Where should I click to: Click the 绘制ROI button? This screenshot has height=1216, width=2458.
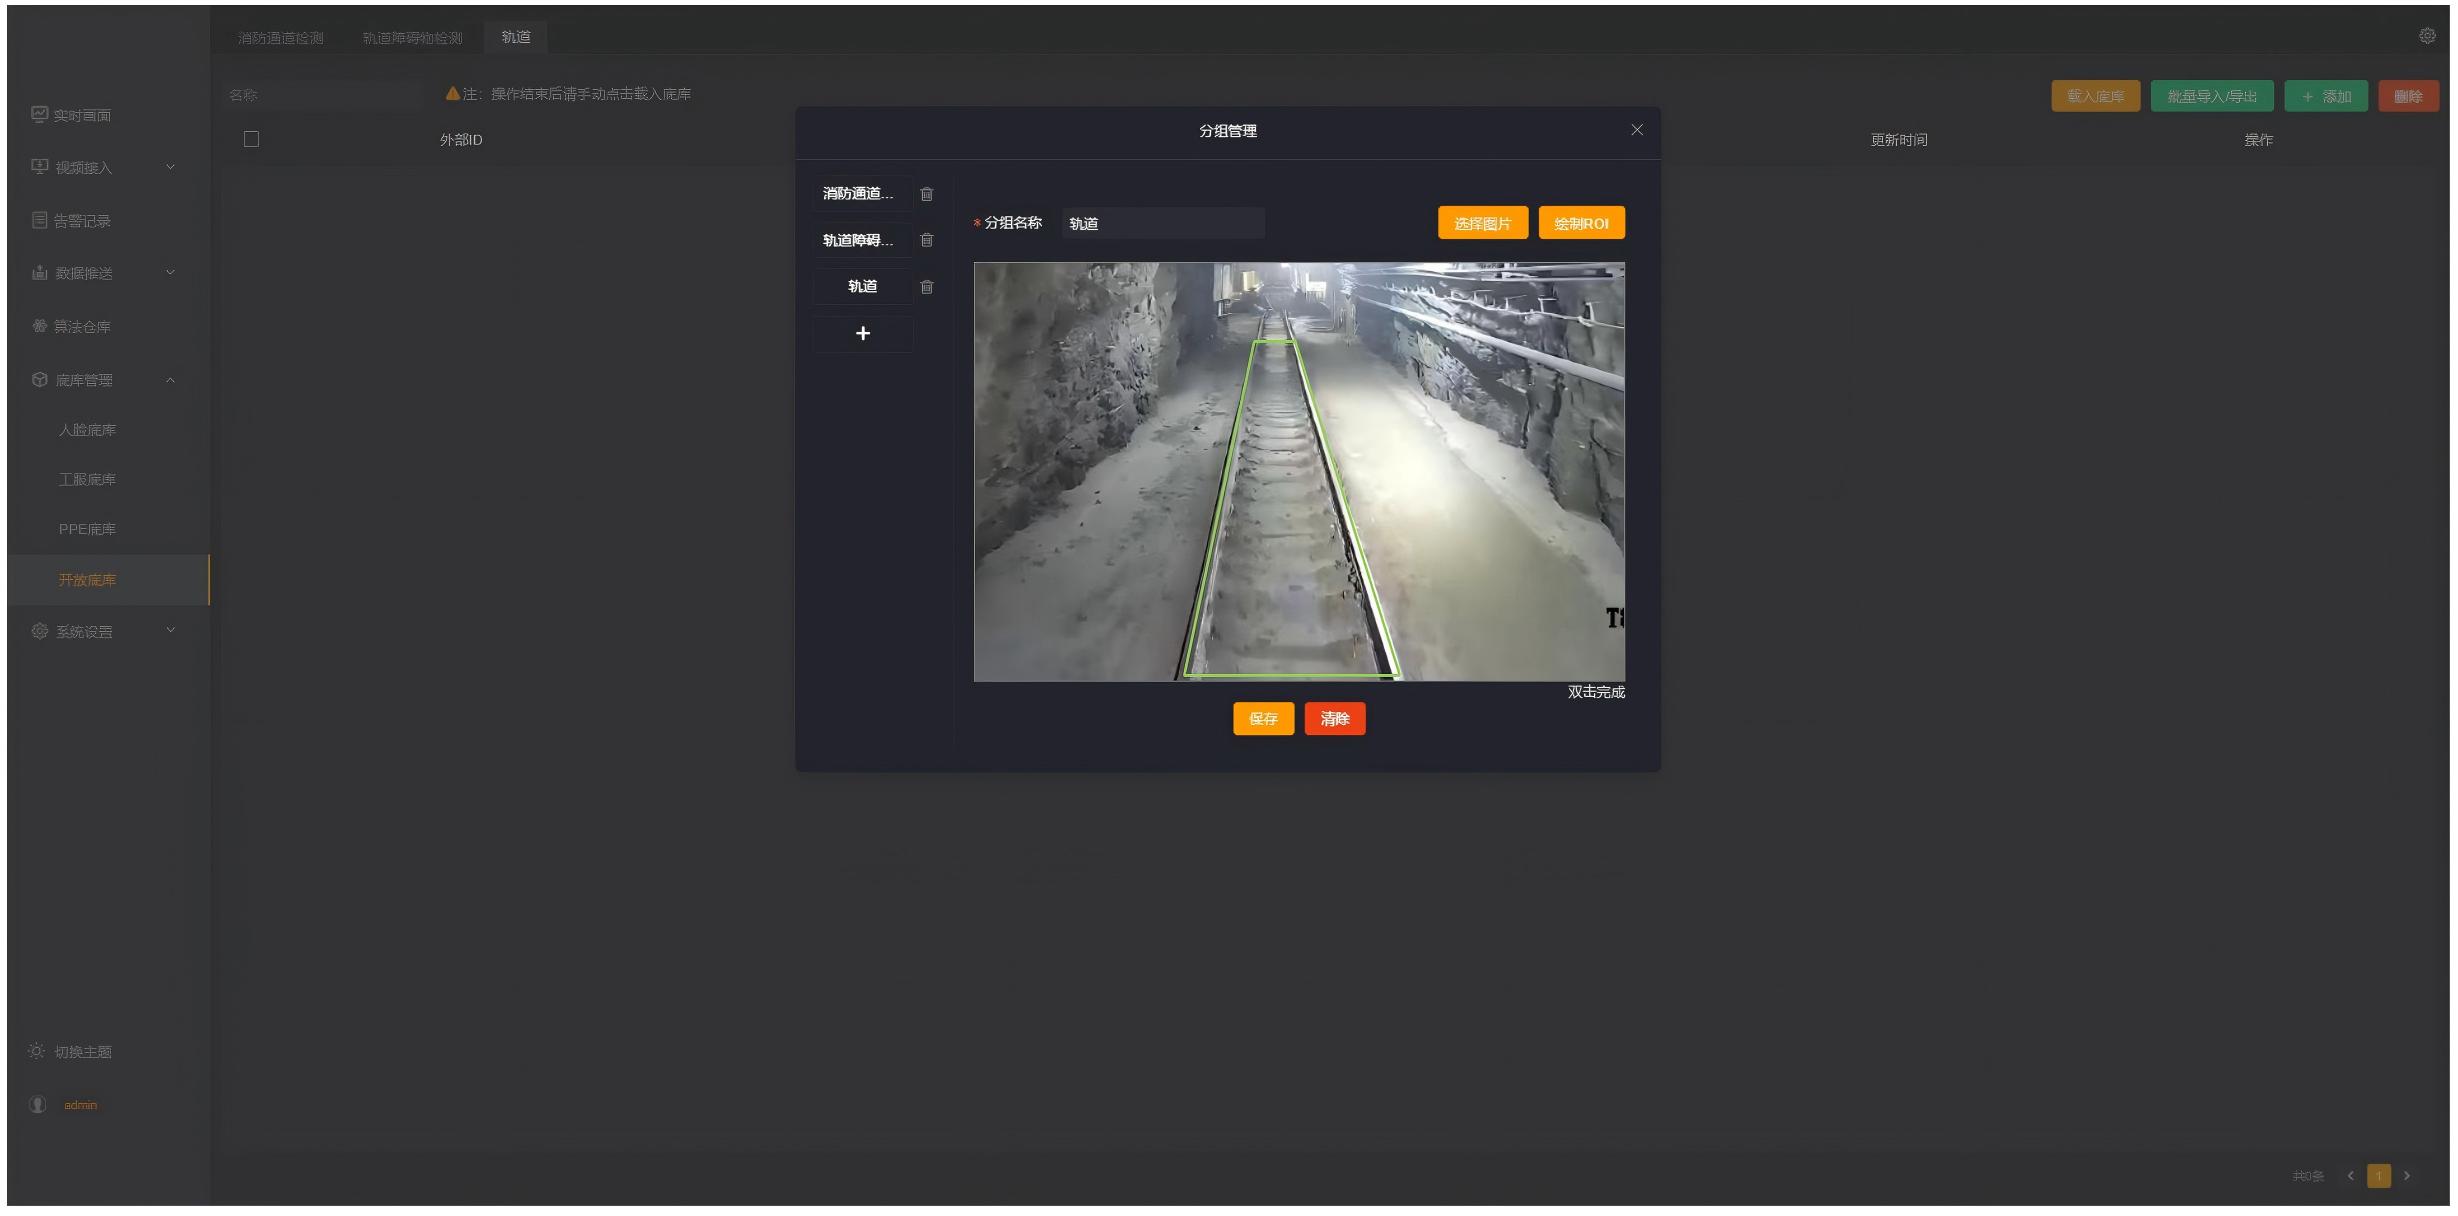click(1582, 223)
